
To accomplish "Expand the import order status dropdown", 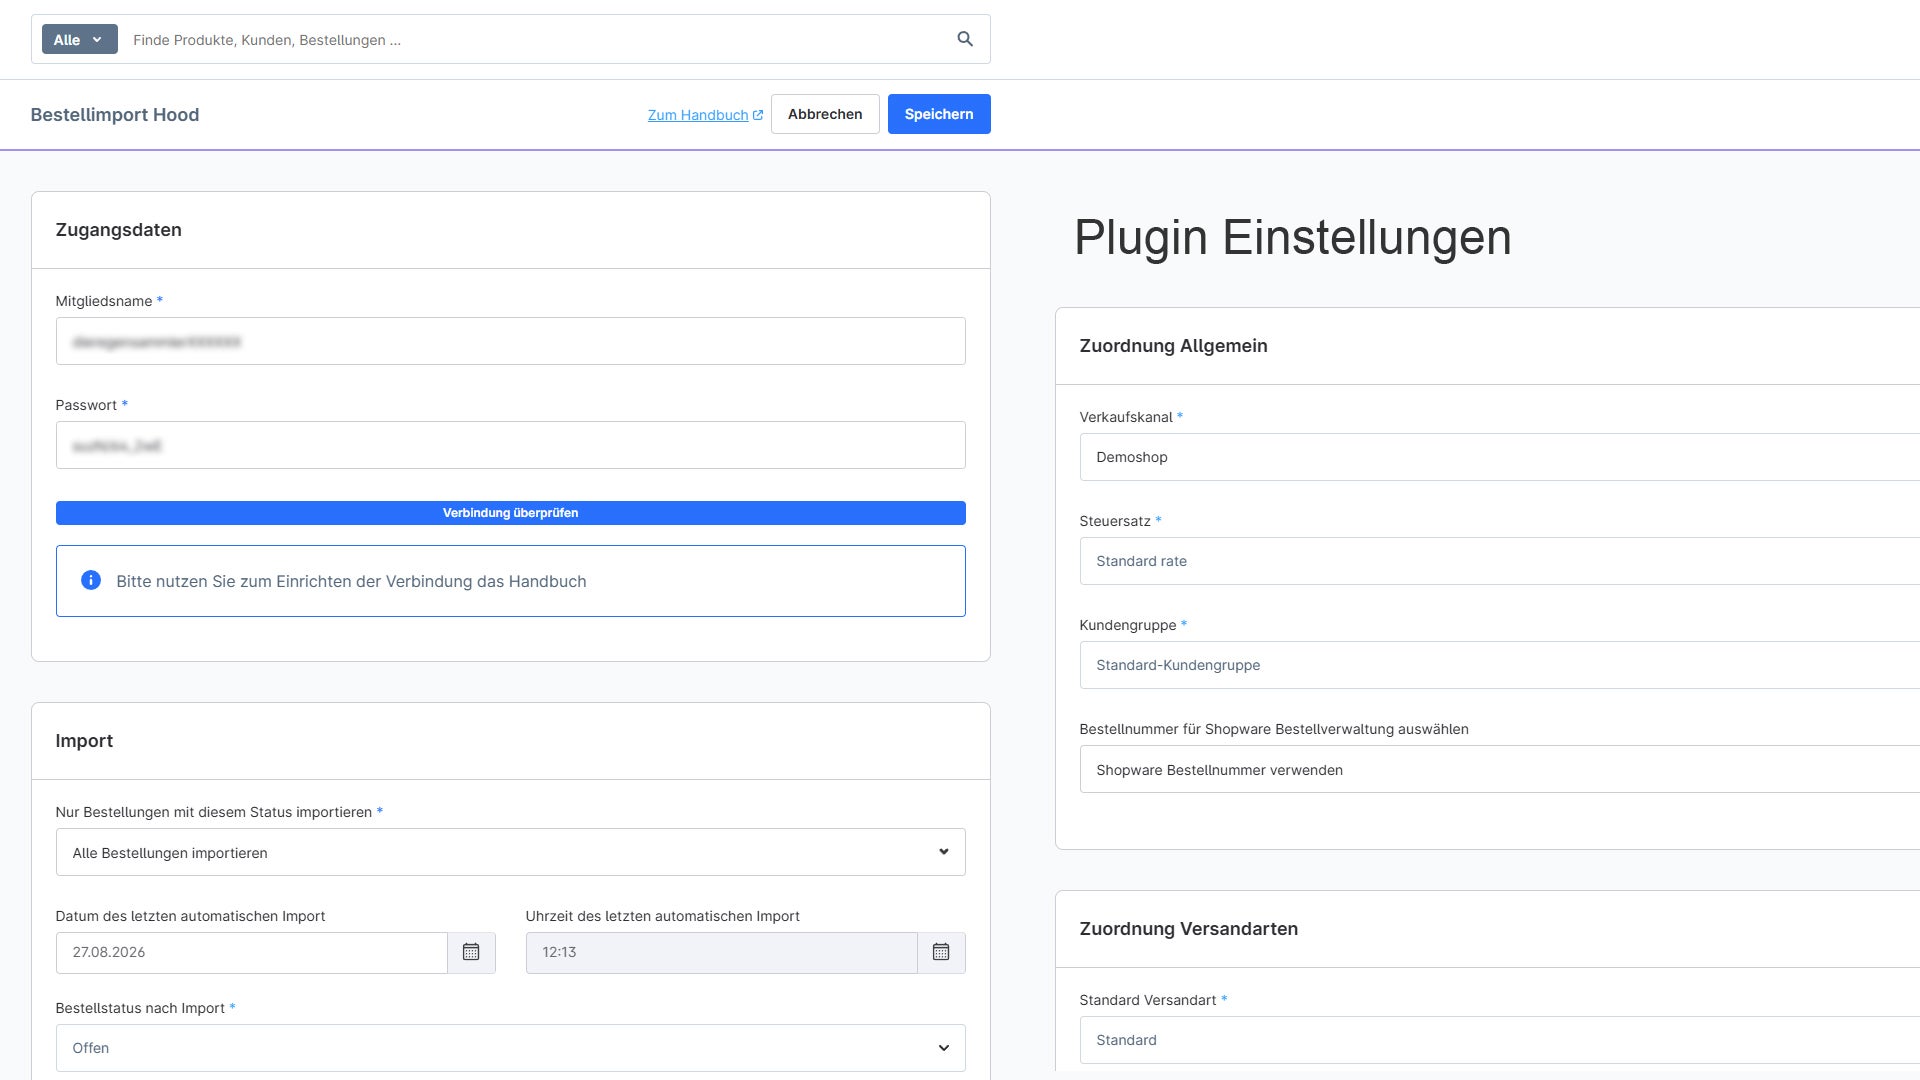I will 510,852.
